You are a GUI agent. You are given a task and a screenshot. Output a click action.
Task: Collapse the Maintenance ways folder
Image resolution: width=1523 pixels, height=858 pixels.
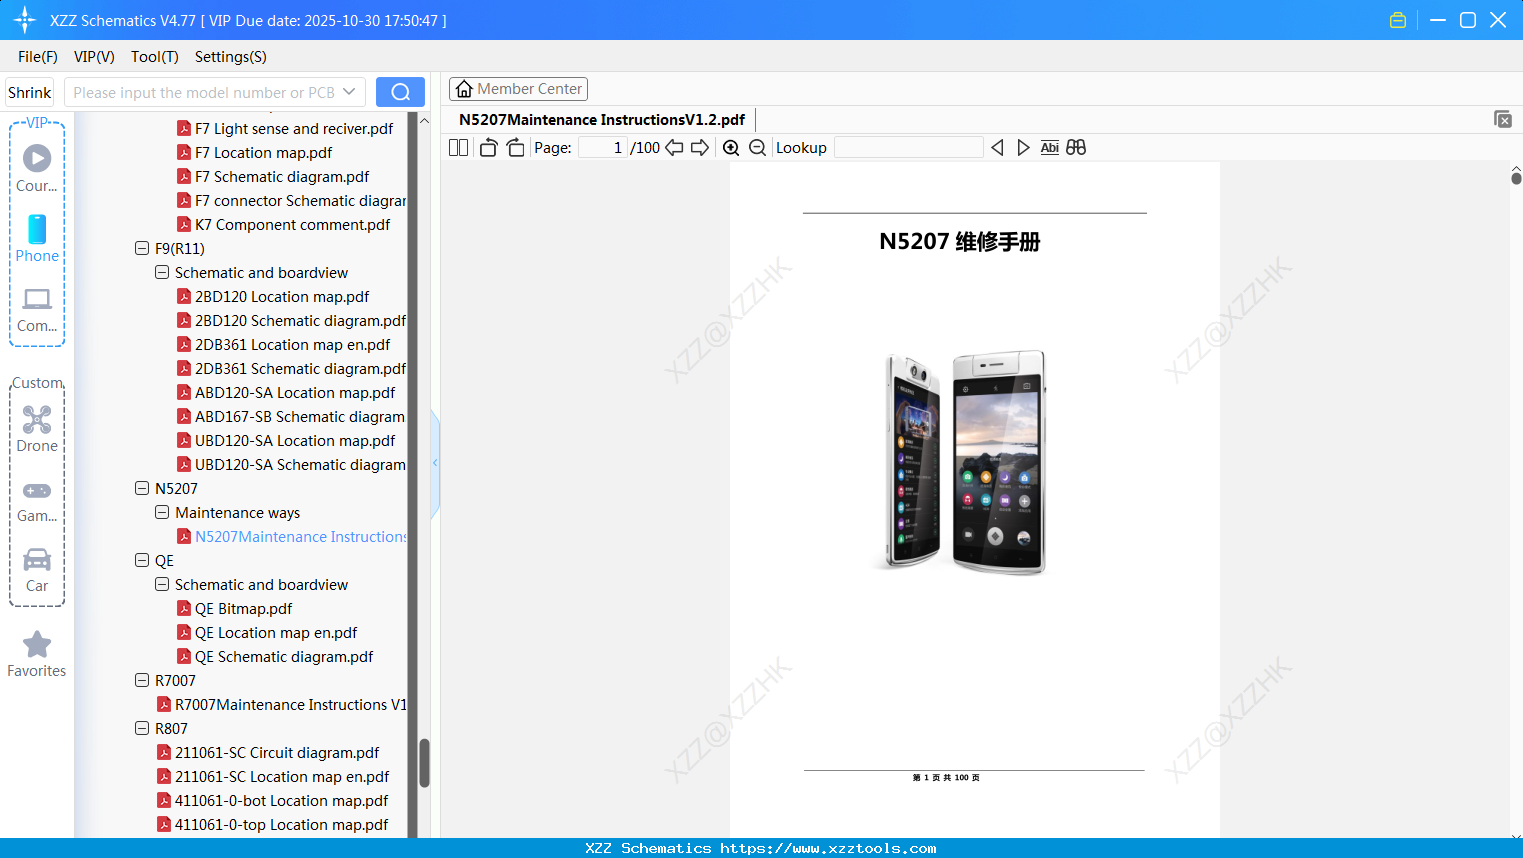(162, 512)
